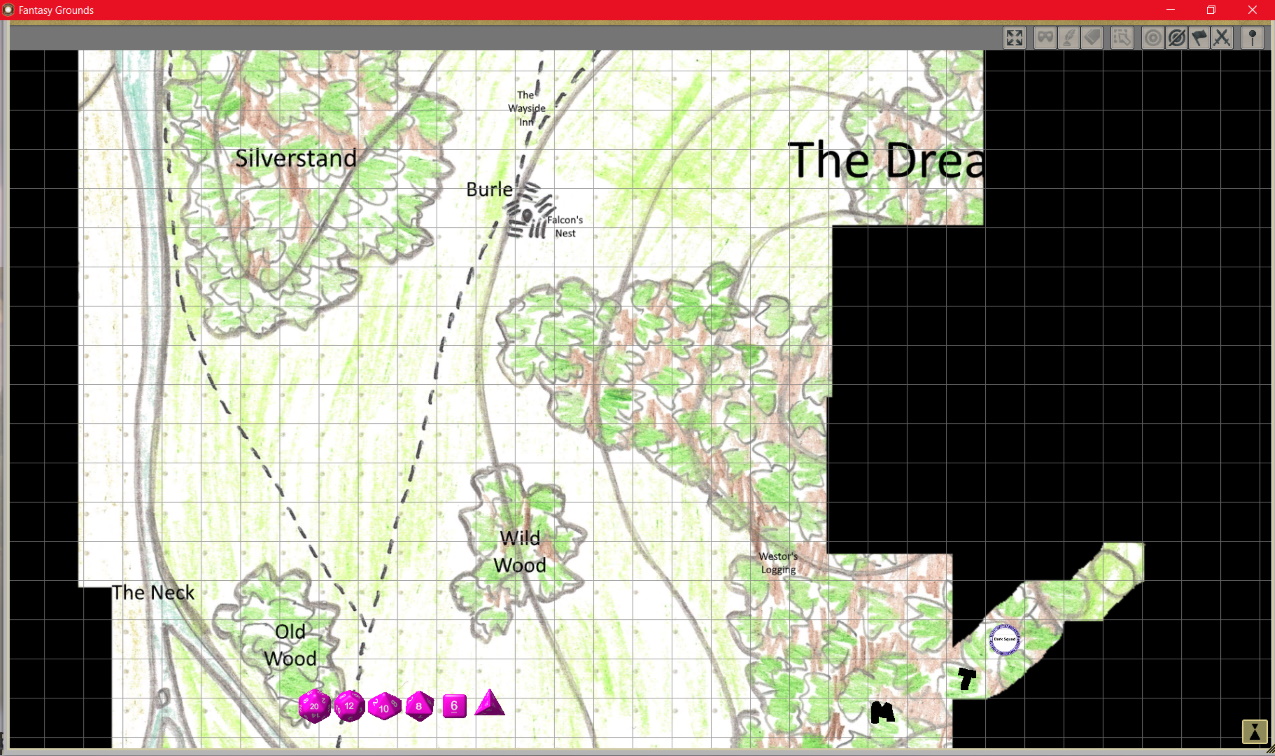This screenshot has width=1275, height=756.
Task: Click the Wild Wood label
Action: pyautogui.click(x=520, y=551)
